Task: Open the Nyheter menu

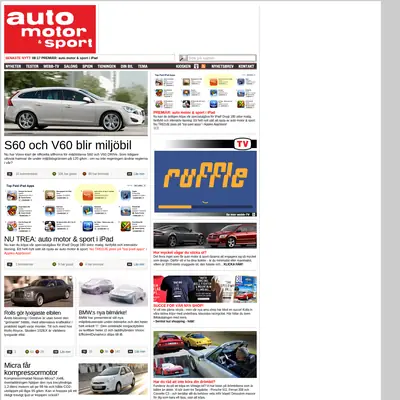Action: click(x=13, y=66)
